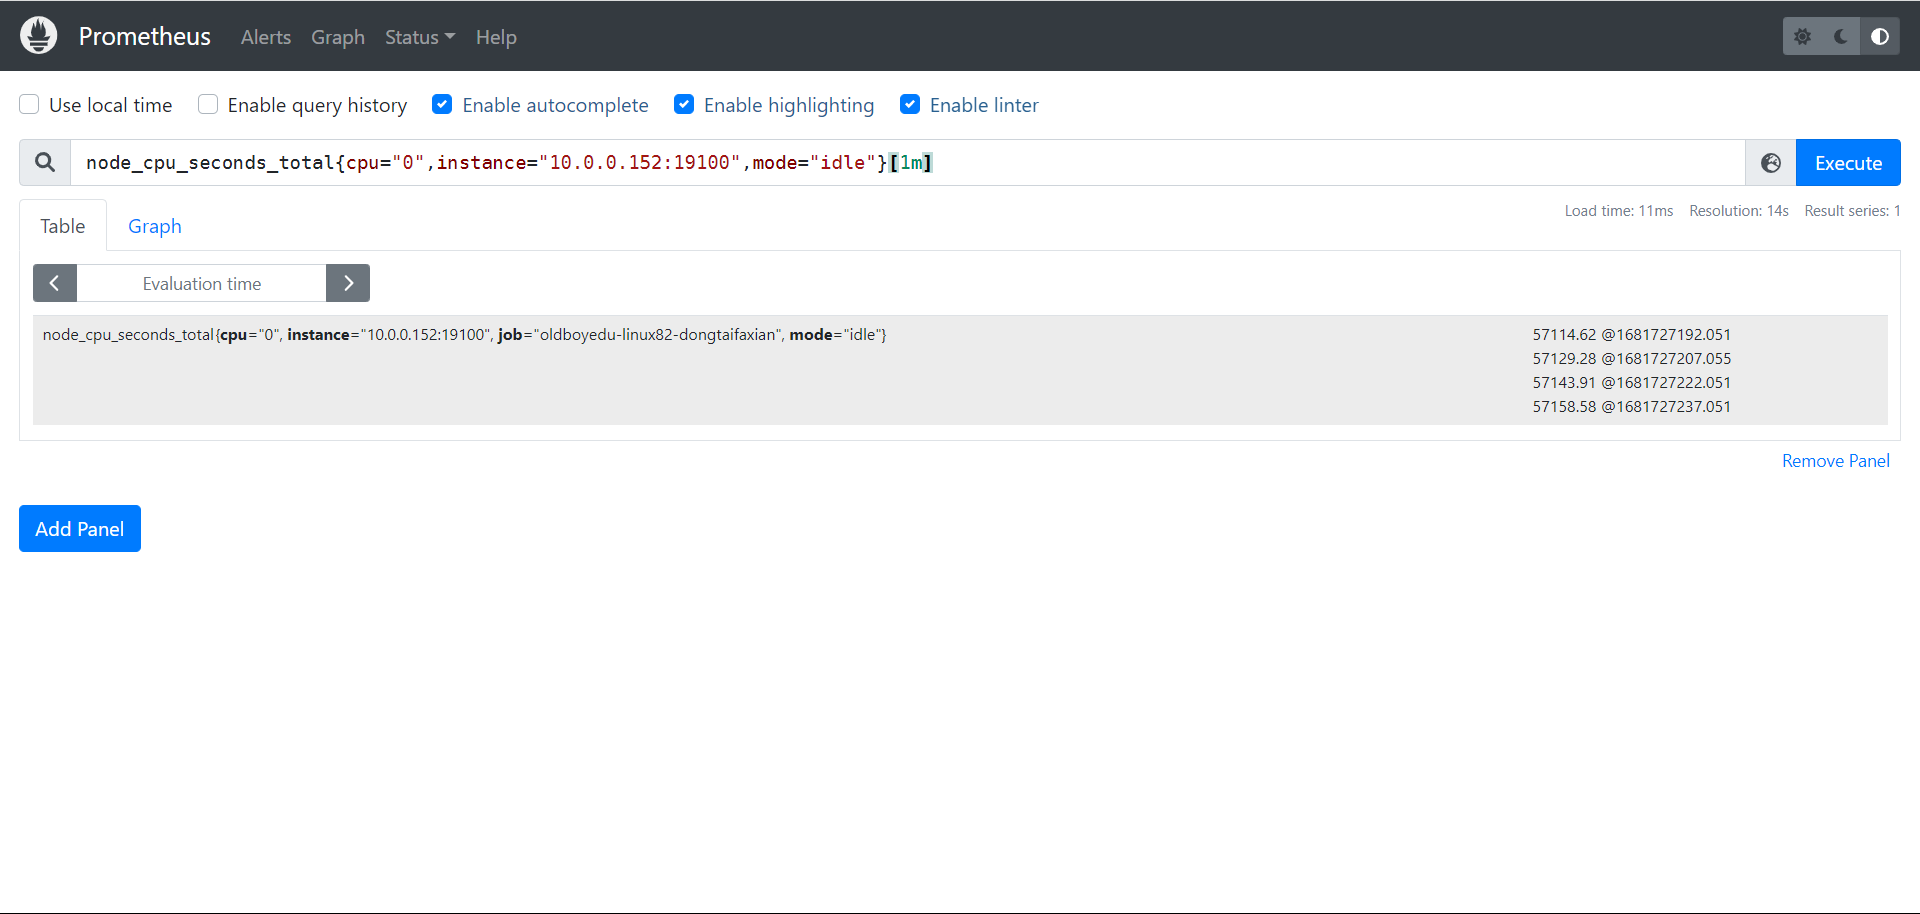Select value 57158.58 @1681727237.051

(1632, 407)
